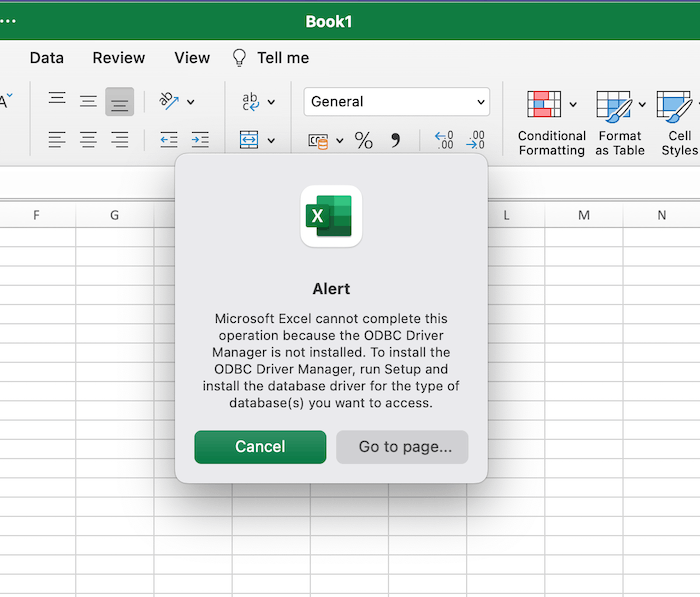Click the Tell me search field
This screenshot has height=597, width=700.
(x=283, y=58)
